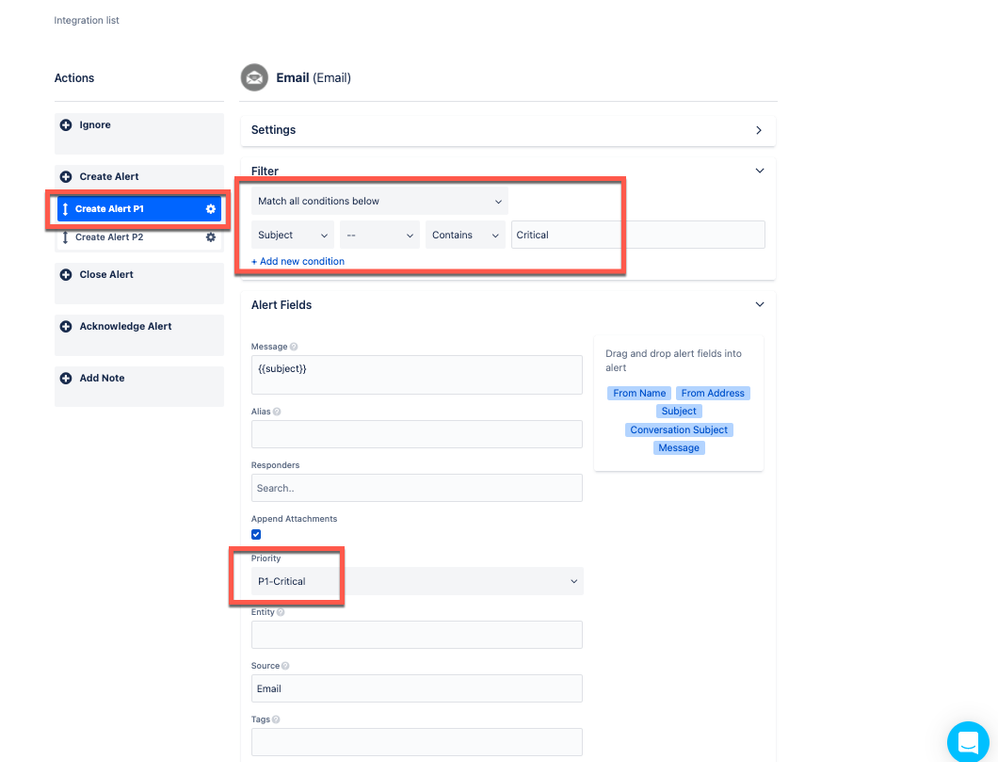This screenshot has height=762, width=998.
Task: Uncheck the Append Attachments checkbox
Action: coord(256,535)
